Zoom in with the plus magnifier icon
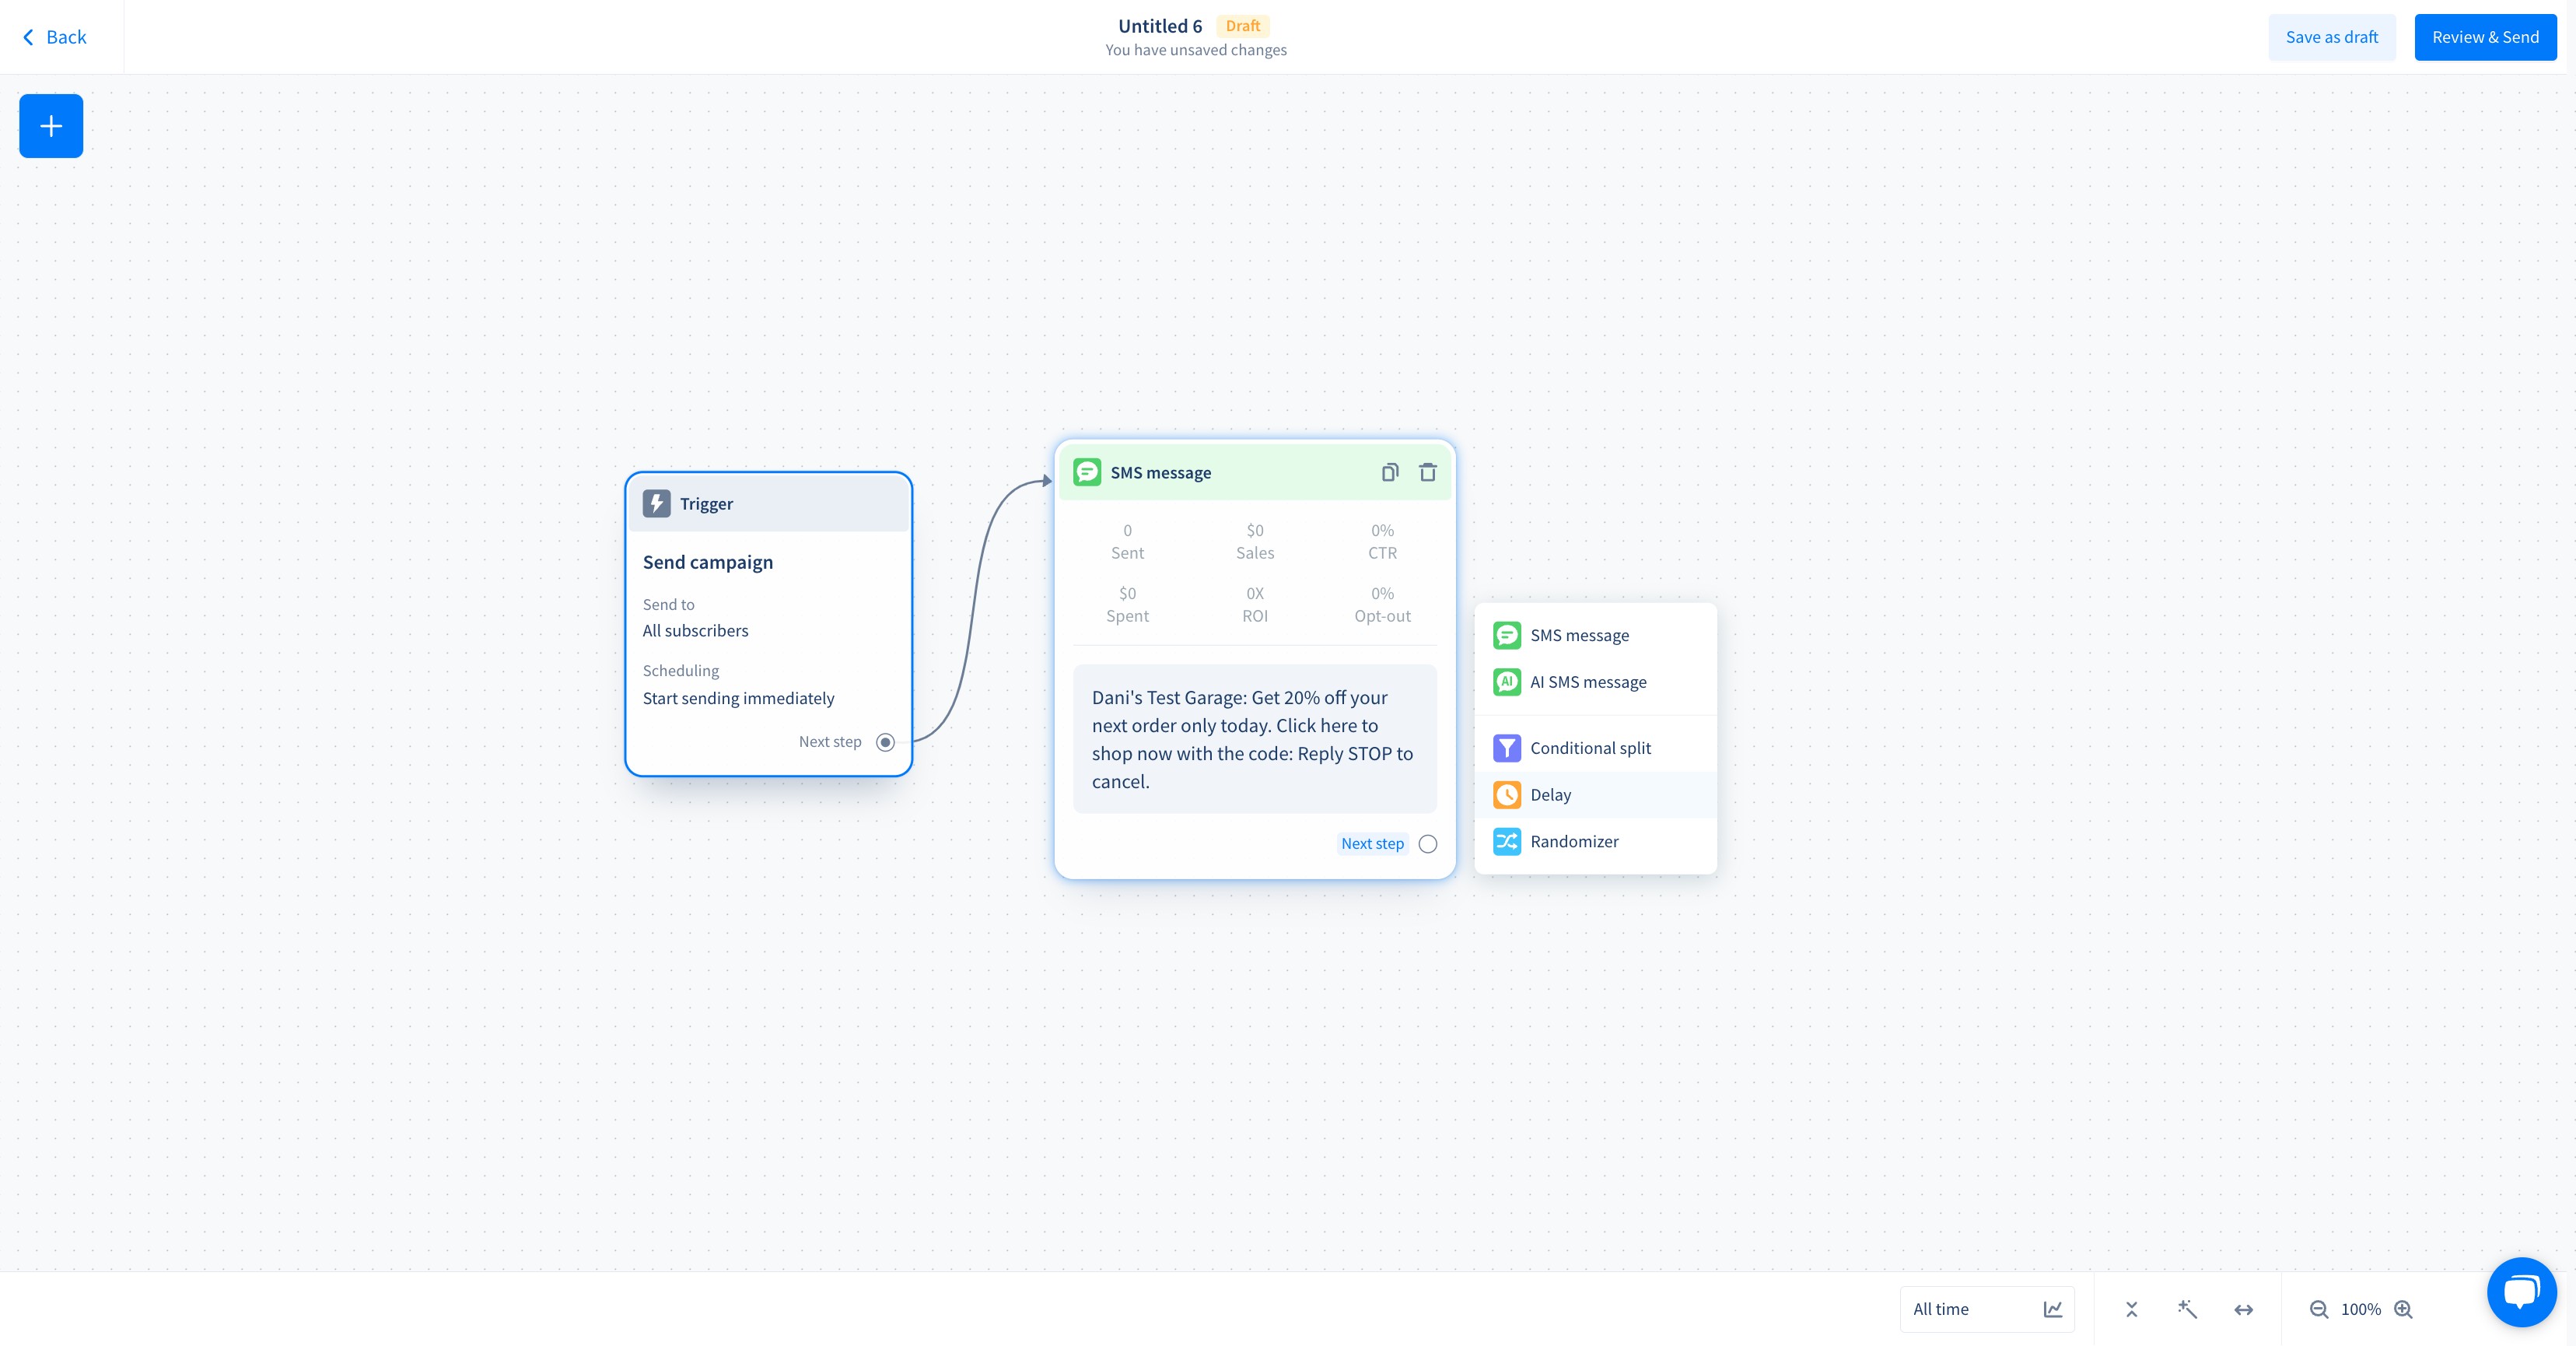2576x1346 pixels. pos(2403,1309)
